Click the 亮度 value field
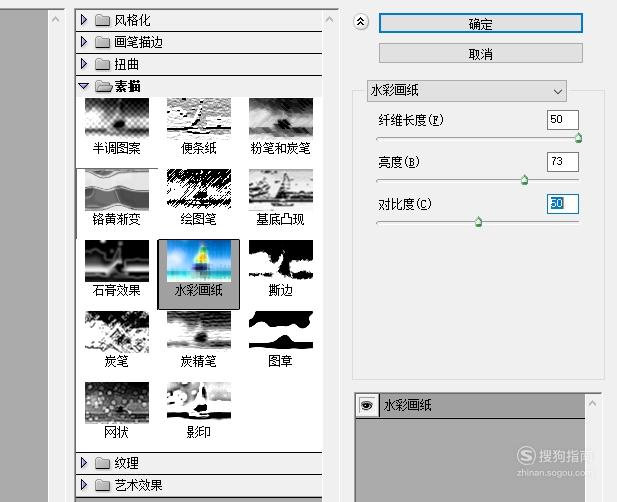This screenshot has width=617, height=502. click(x=563, y=162)
